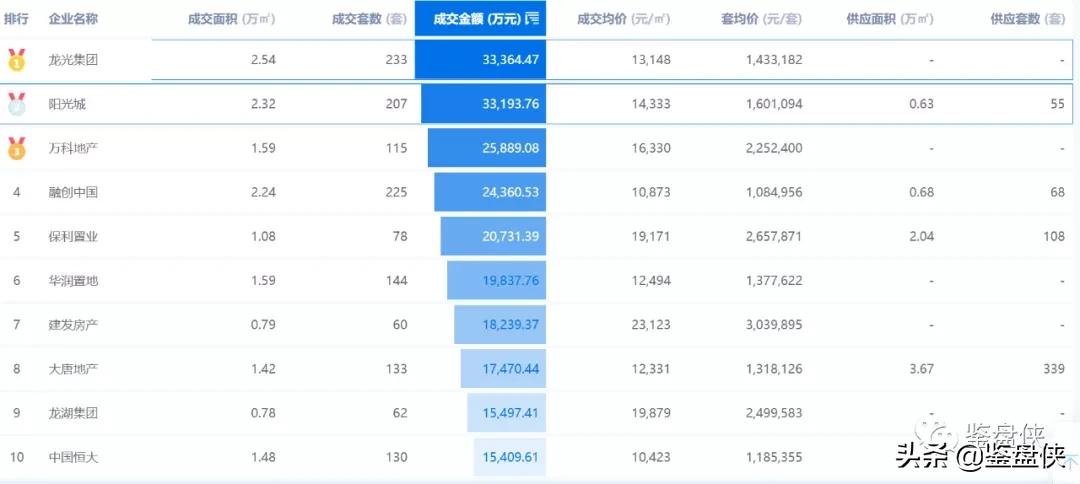Click the bronze medal icon for 万科地产
Viewport: 1080px width, 484px height.
17,148
